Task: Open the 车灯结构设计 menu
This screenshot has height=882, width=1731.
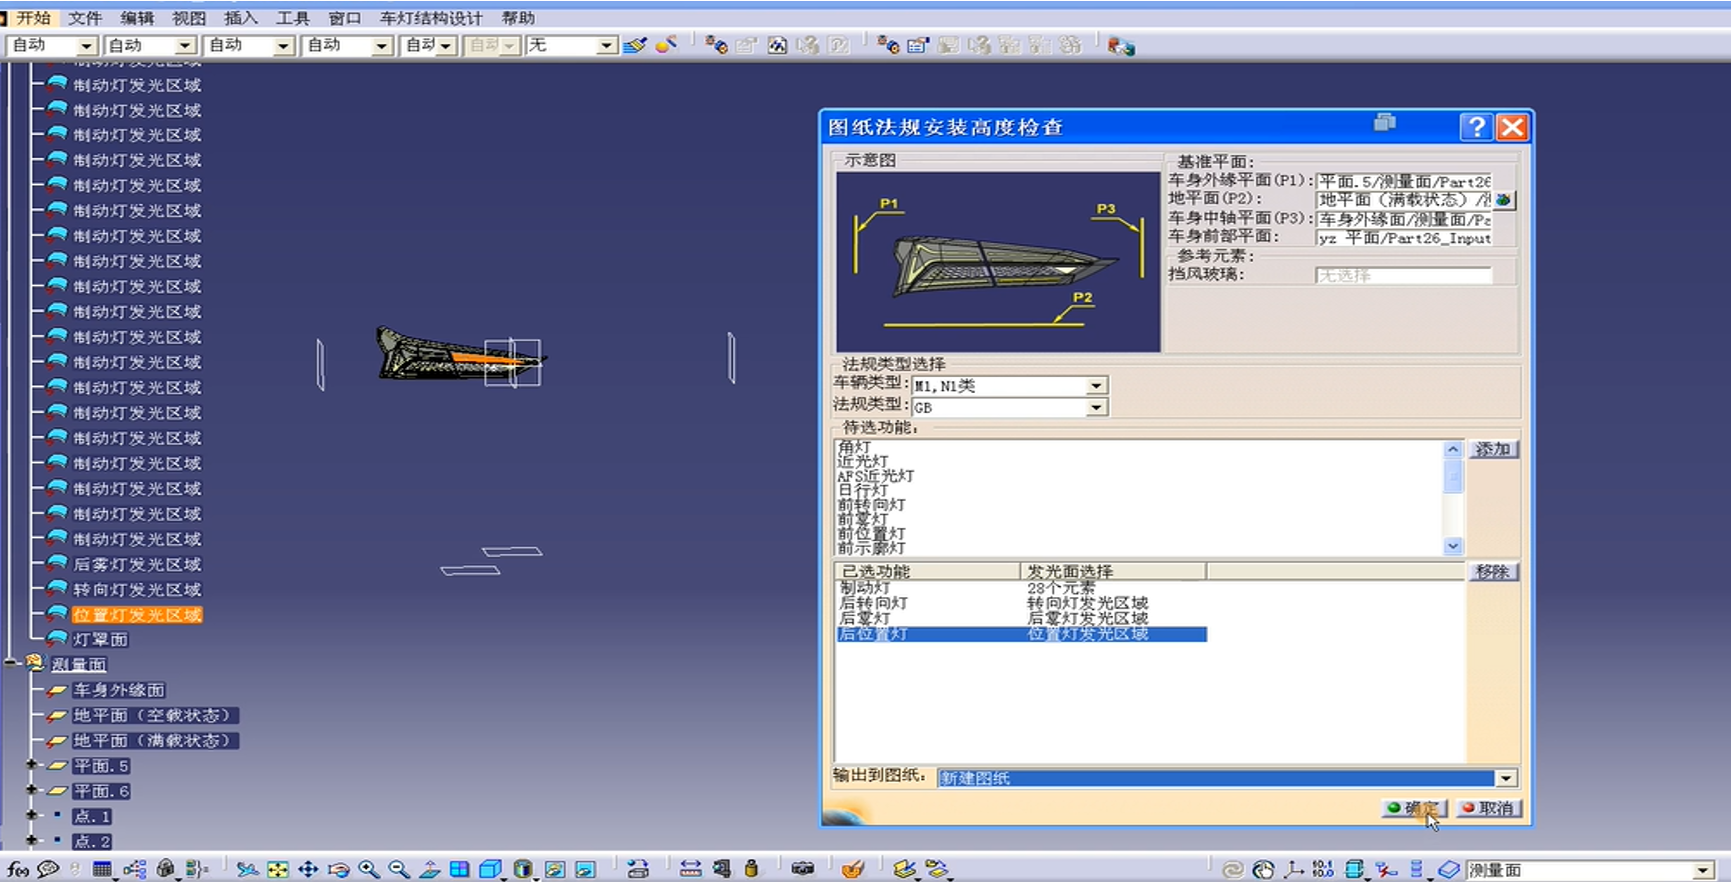Action: point(430,18)
